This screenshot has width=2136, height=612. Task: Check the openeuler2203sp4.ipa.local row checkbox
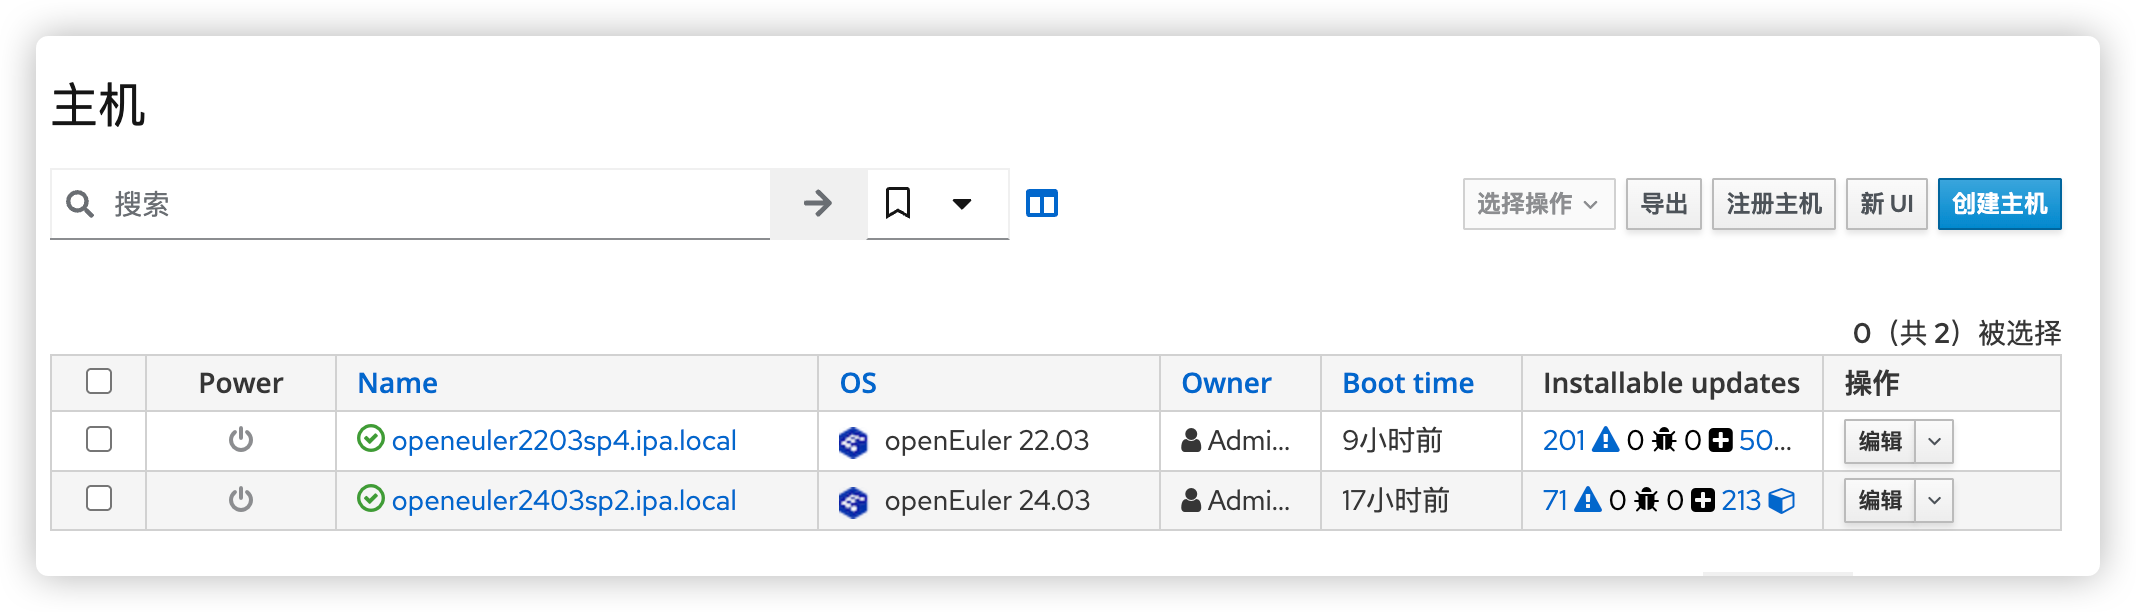99,439
